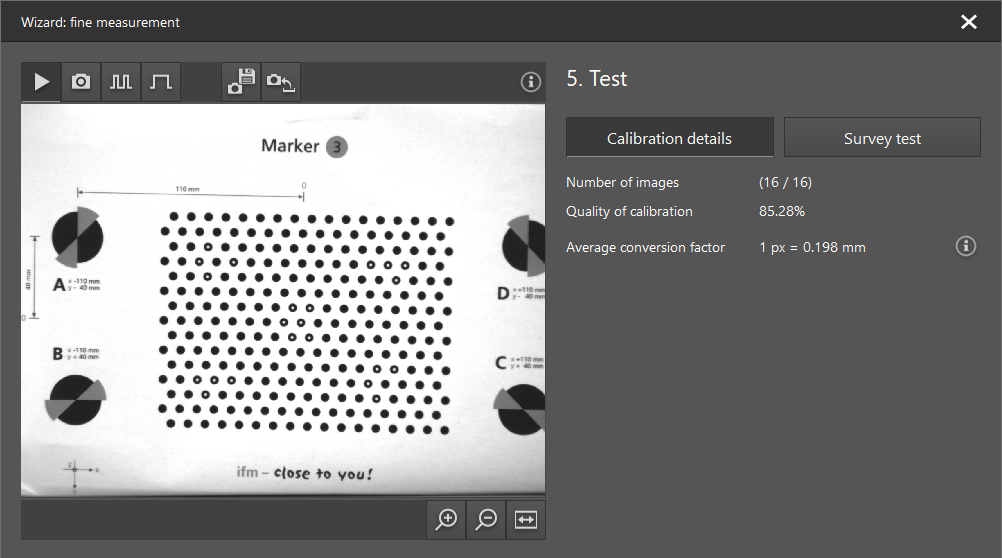Open the image toolbar info icon

coord(531,82)
